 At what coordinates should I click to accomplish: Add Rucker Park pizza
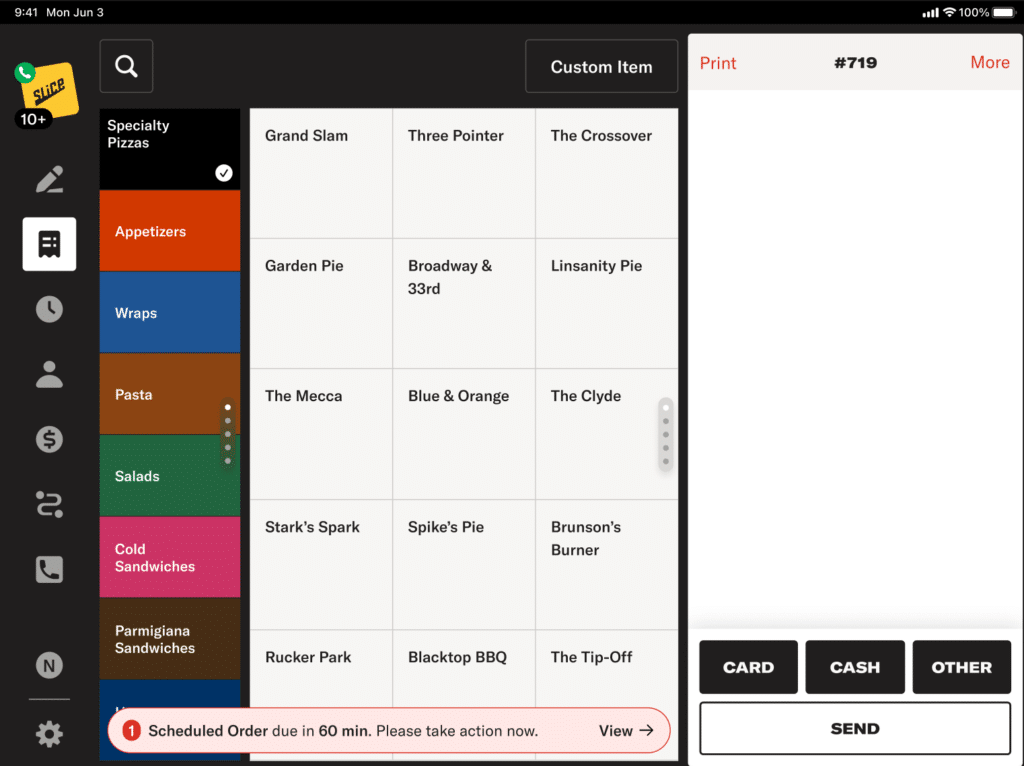click(x=321, y=668)
